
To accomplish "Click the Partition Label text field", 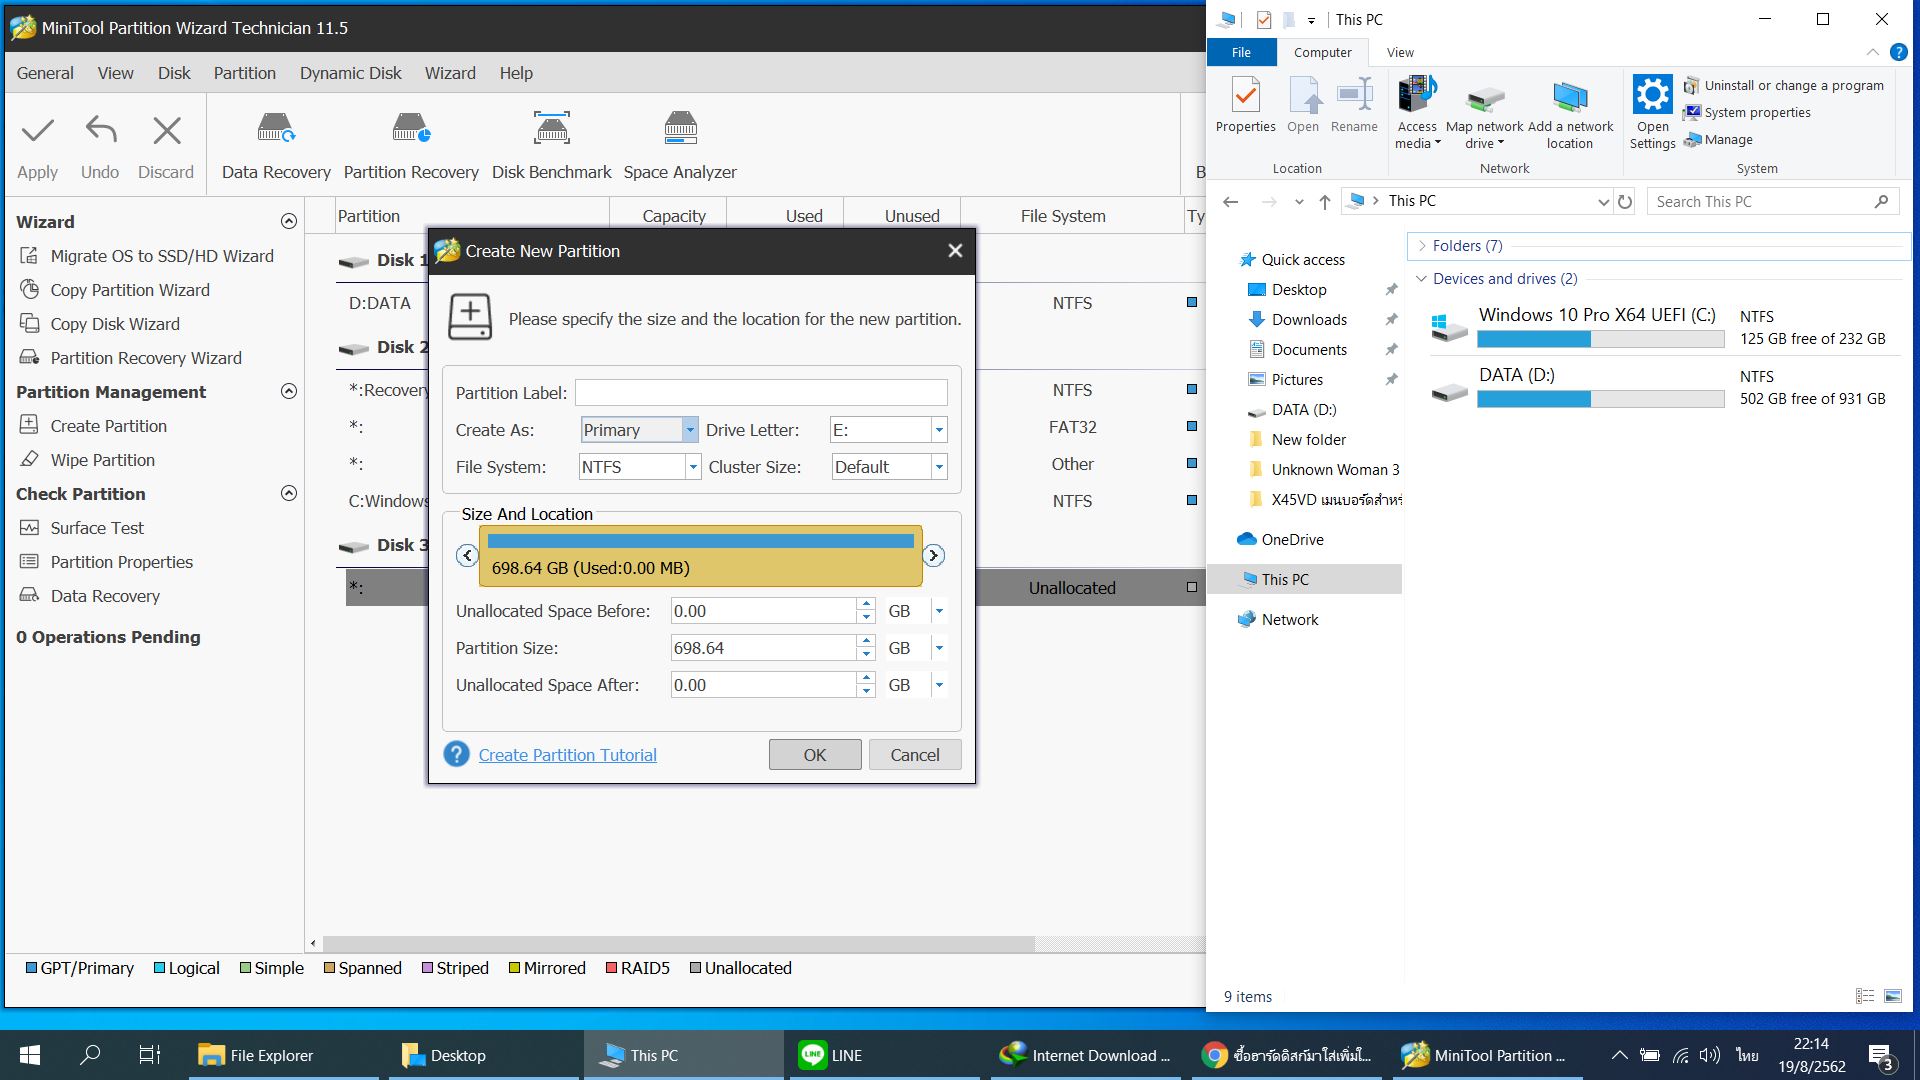I will (x=760, y=393).
